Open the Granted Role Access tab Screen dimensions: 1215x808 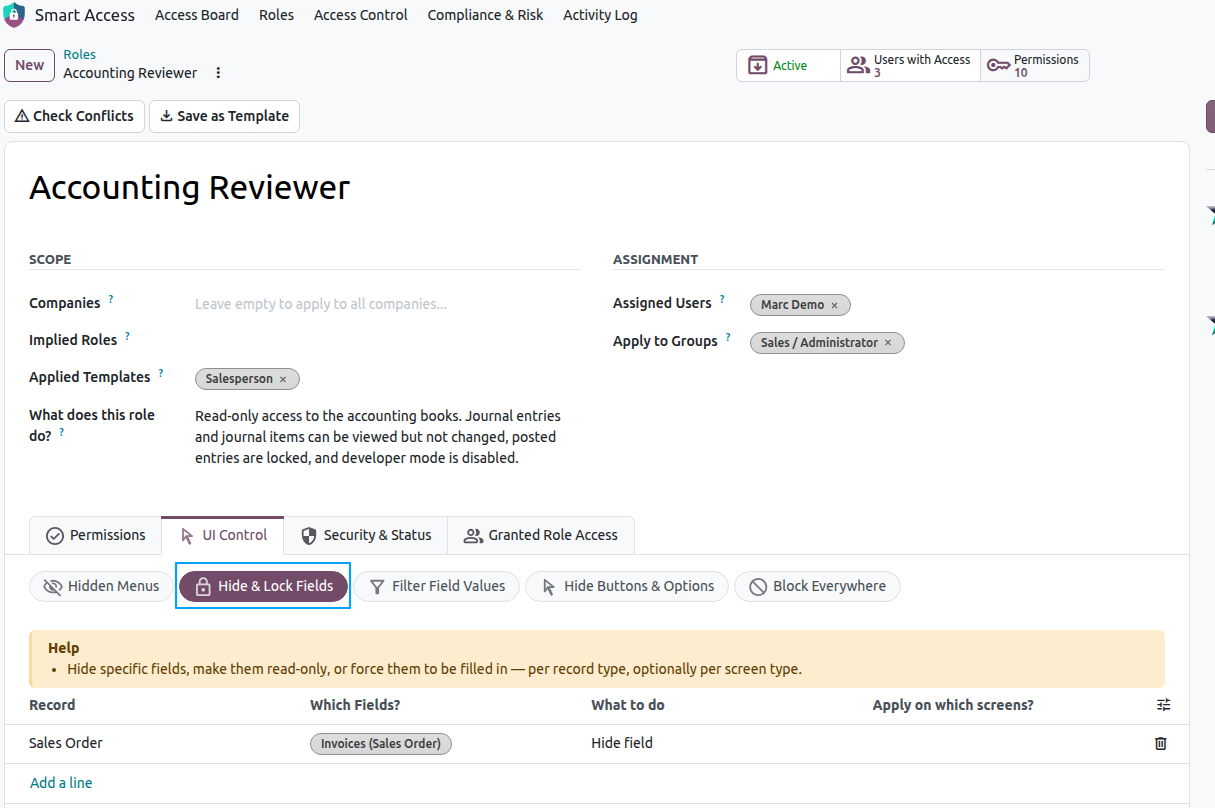tap(541, 535)
